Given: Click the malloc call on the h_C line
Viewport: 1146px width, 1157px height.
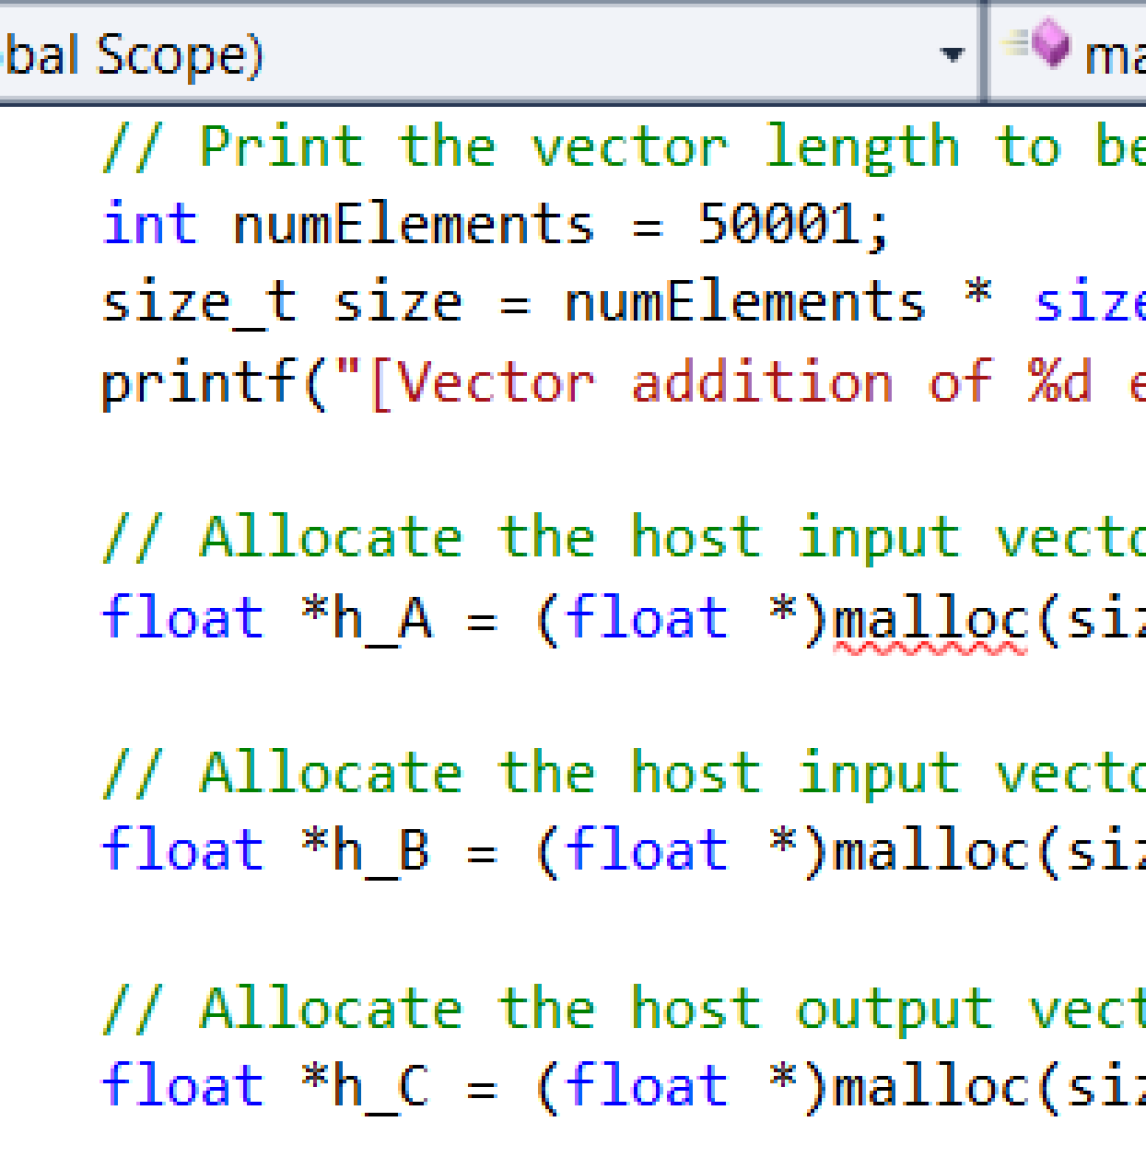Looking at the screenshot, I should 931,1086.
